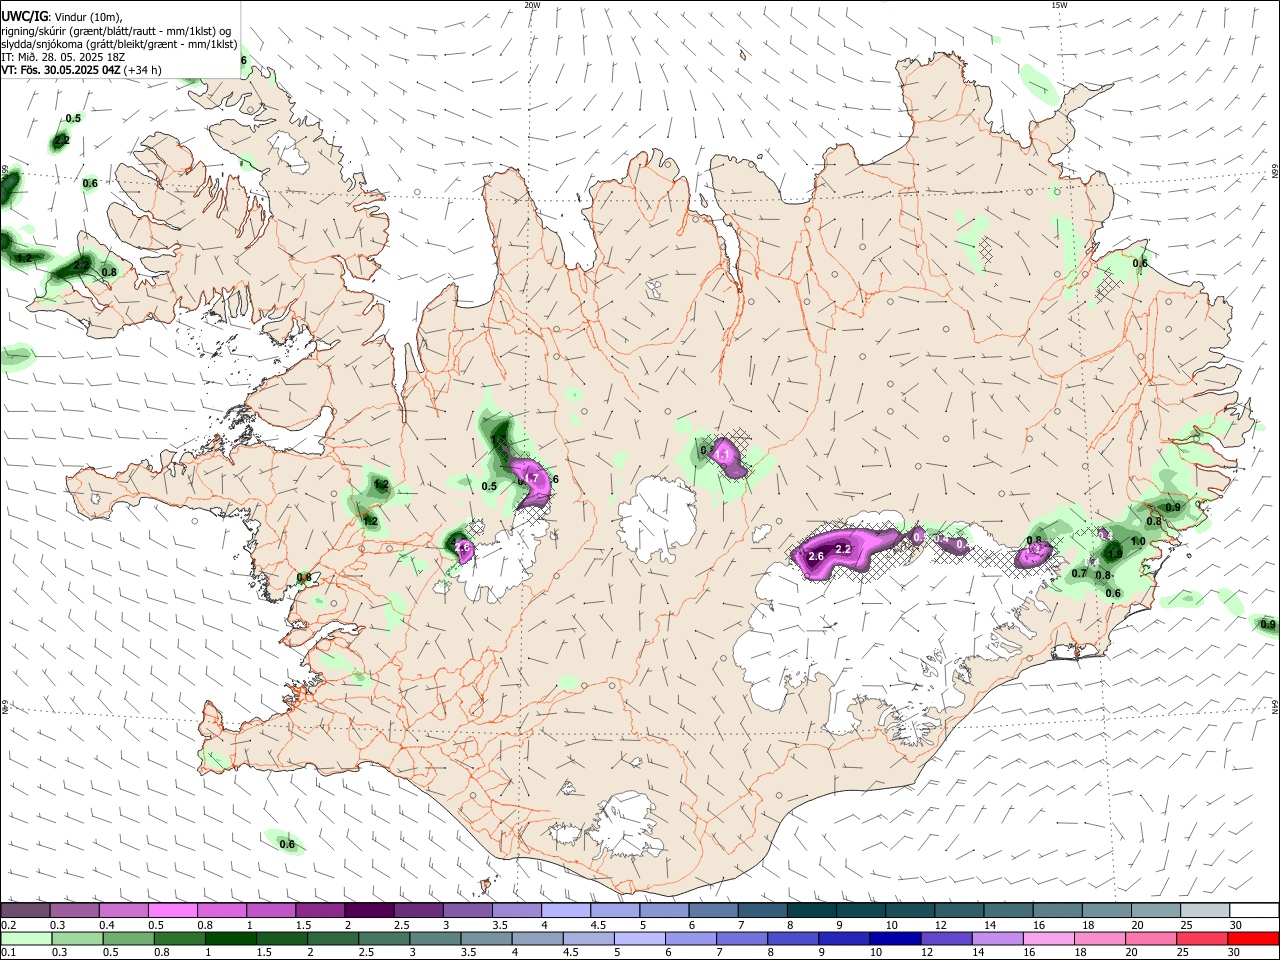The width and height of the screenshot is (1280, 960).
Task: Select the bright red 30 swatch, bottom row
Action: click(1254, 938)
